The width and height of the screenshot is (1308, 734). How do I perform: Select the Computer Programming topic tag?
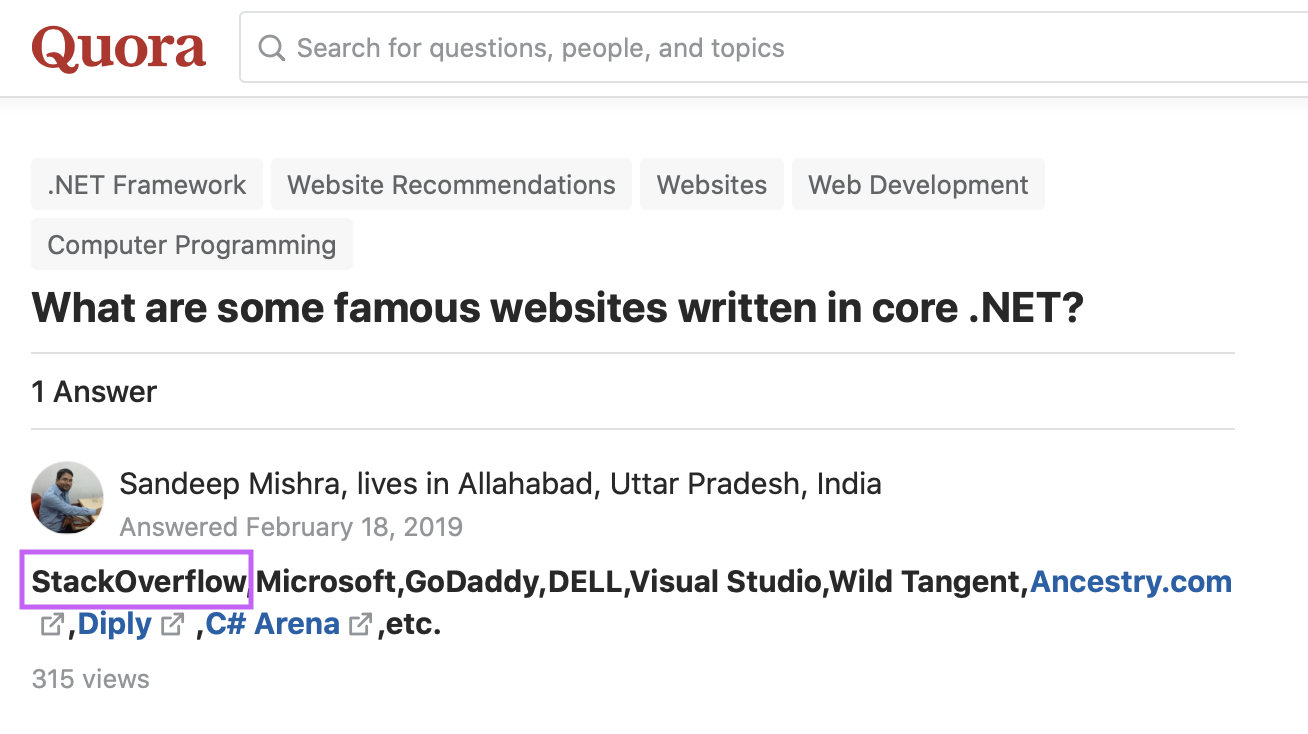(x=191, y=244)
